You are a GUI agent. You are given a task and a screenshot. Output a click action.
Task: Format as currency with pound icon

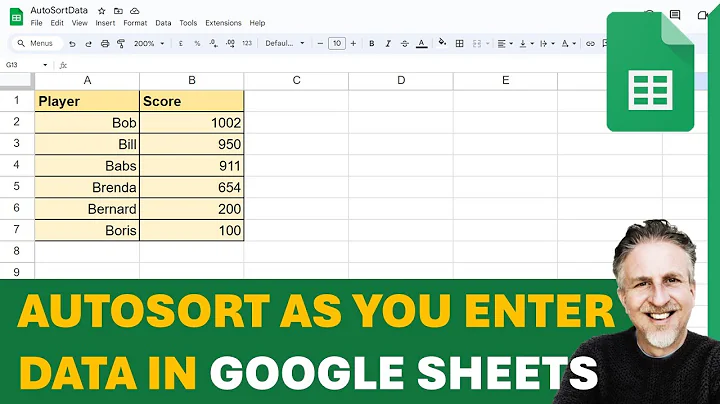click(x=180, y=44)
